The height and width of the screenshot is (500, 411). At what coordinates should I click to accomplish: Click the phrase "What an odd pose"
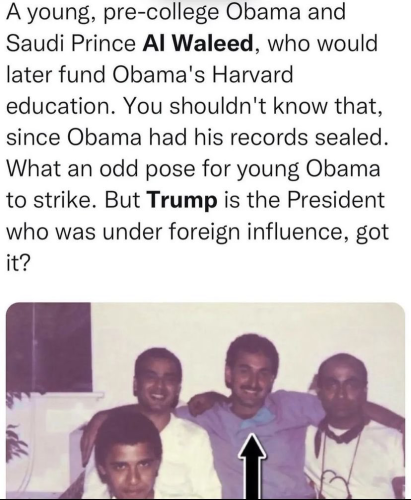pos(101,169)
